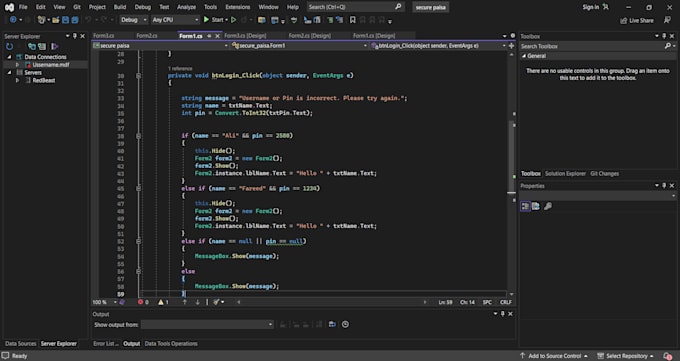Screen dimensions: 680x361
Task: Switch to the Form2.cs [Design] tab
Action: point(310,36)
